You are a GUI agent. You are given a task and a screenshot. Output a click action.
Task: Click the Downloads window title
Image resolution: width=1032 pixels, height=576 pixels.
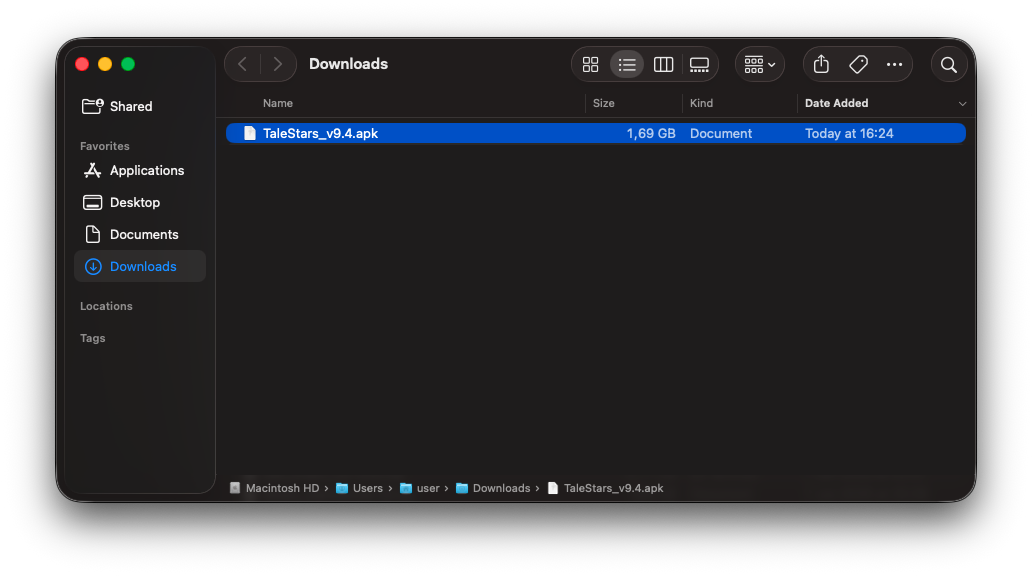(348, 64)
